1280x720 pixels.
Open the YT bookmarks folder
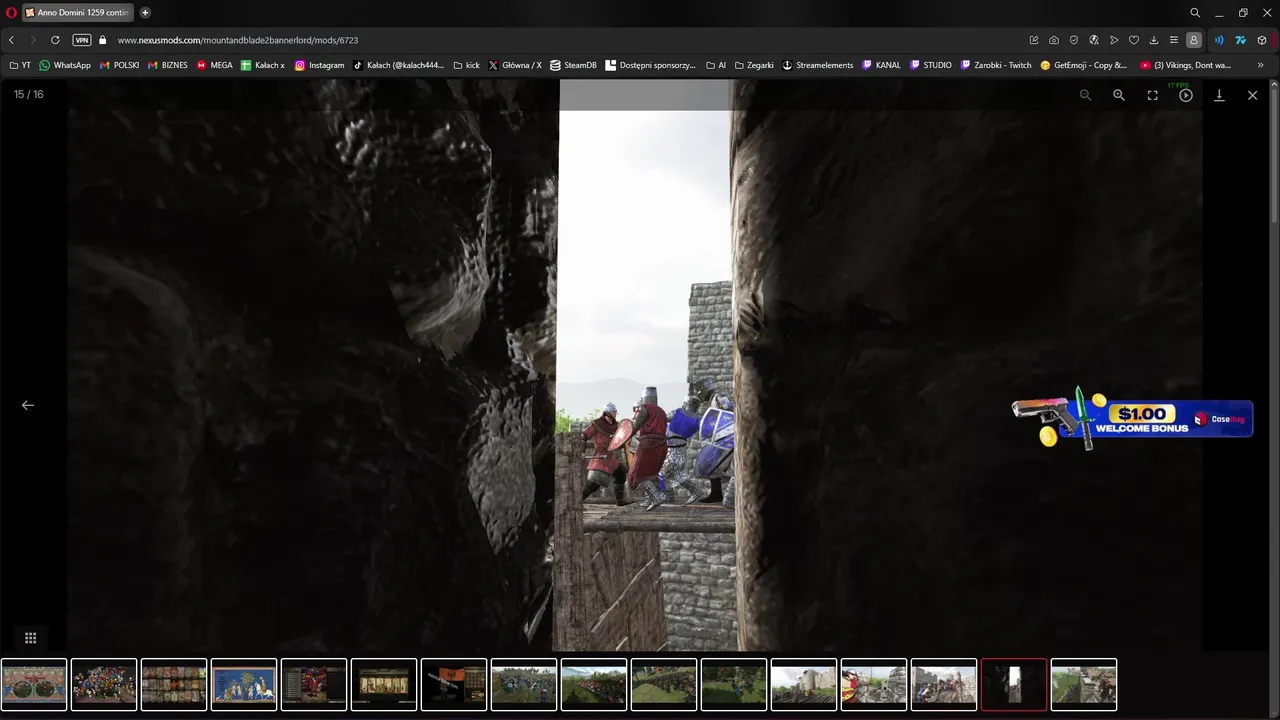(20, 65)
